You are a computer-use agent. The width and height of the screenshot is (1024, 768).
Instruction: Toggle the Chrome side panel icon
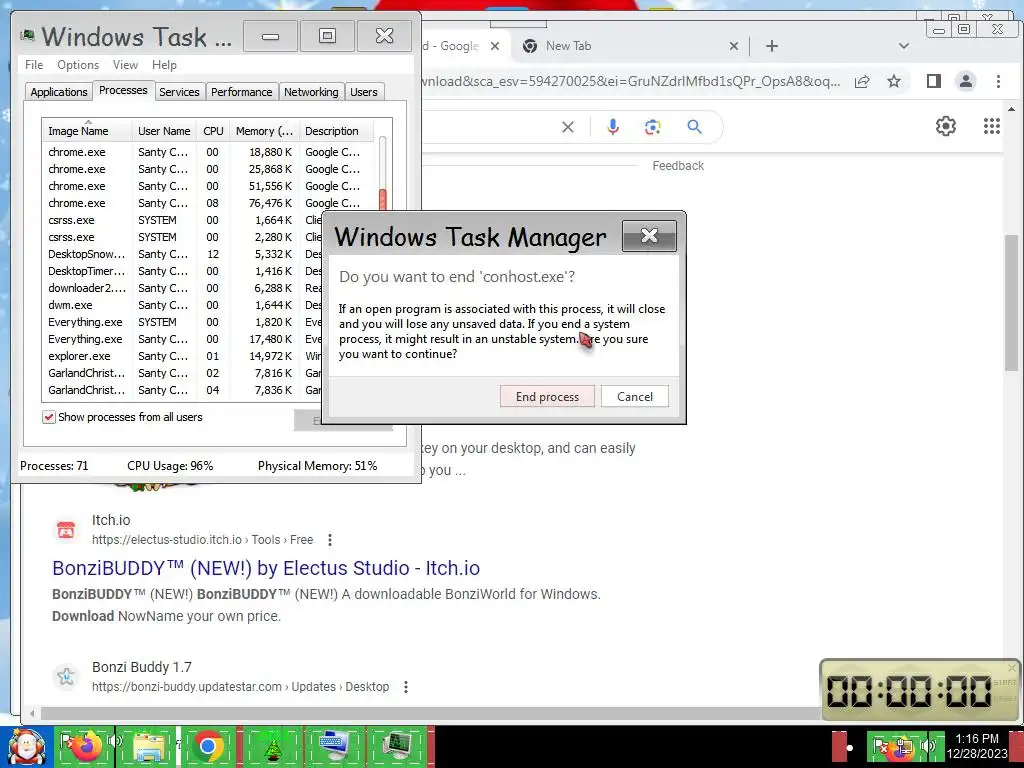(x=934, y=81)
